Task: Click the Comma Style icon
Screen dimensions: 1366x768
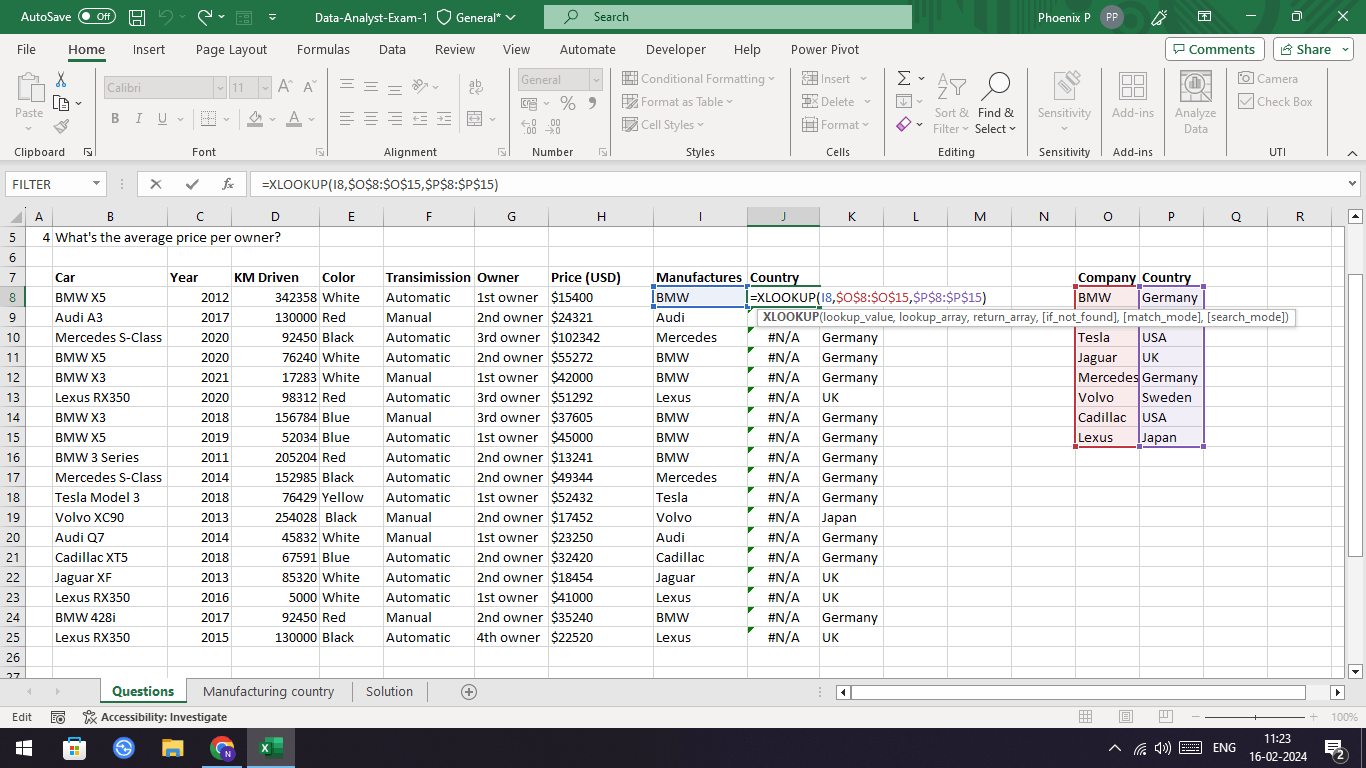Action: coord(592,103)
